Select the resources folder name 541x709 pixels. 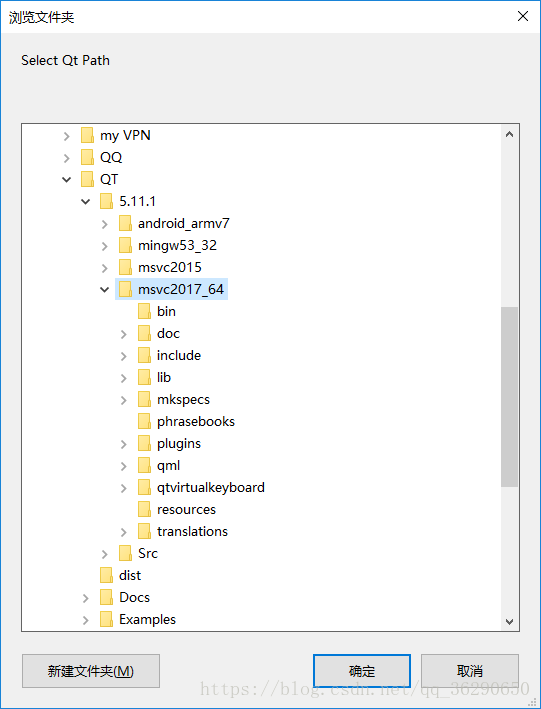tap(186, 510)
